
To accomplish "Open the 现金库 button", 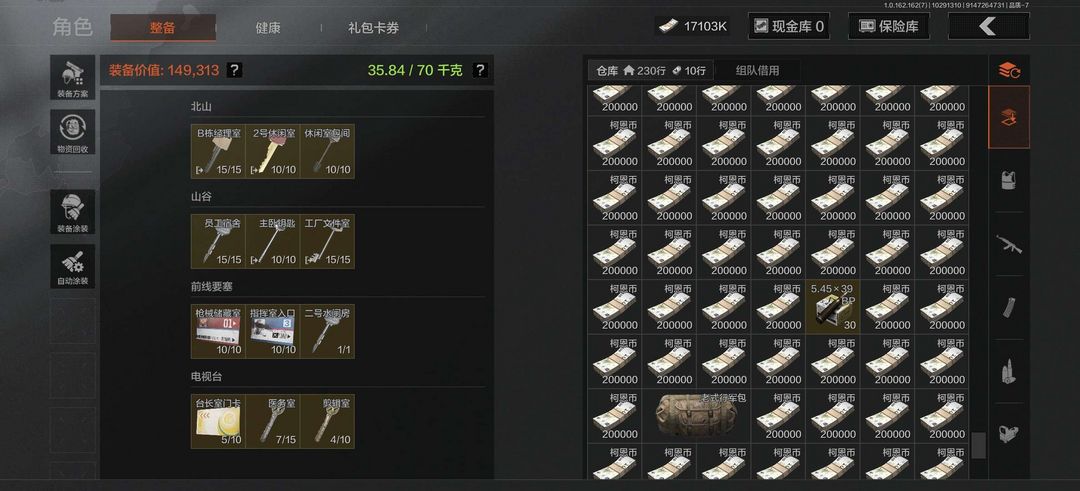I will 789,27.
